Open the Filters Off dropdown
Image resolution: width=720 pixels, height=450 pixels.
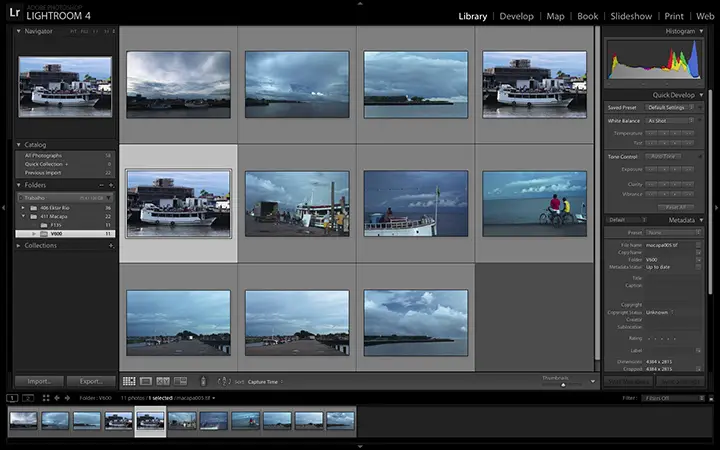point(673,398)
